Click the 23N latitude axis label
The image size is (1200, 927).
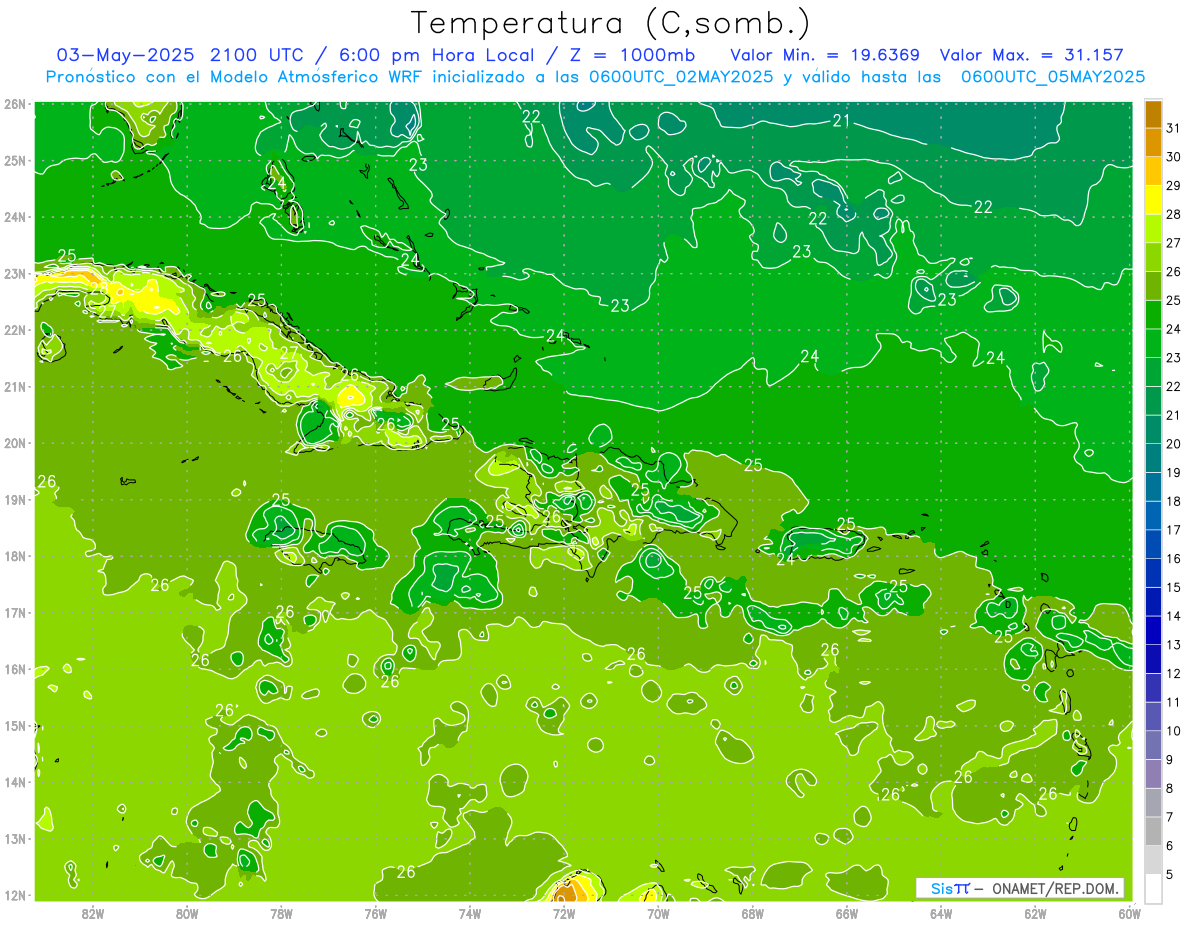[15, 274]
